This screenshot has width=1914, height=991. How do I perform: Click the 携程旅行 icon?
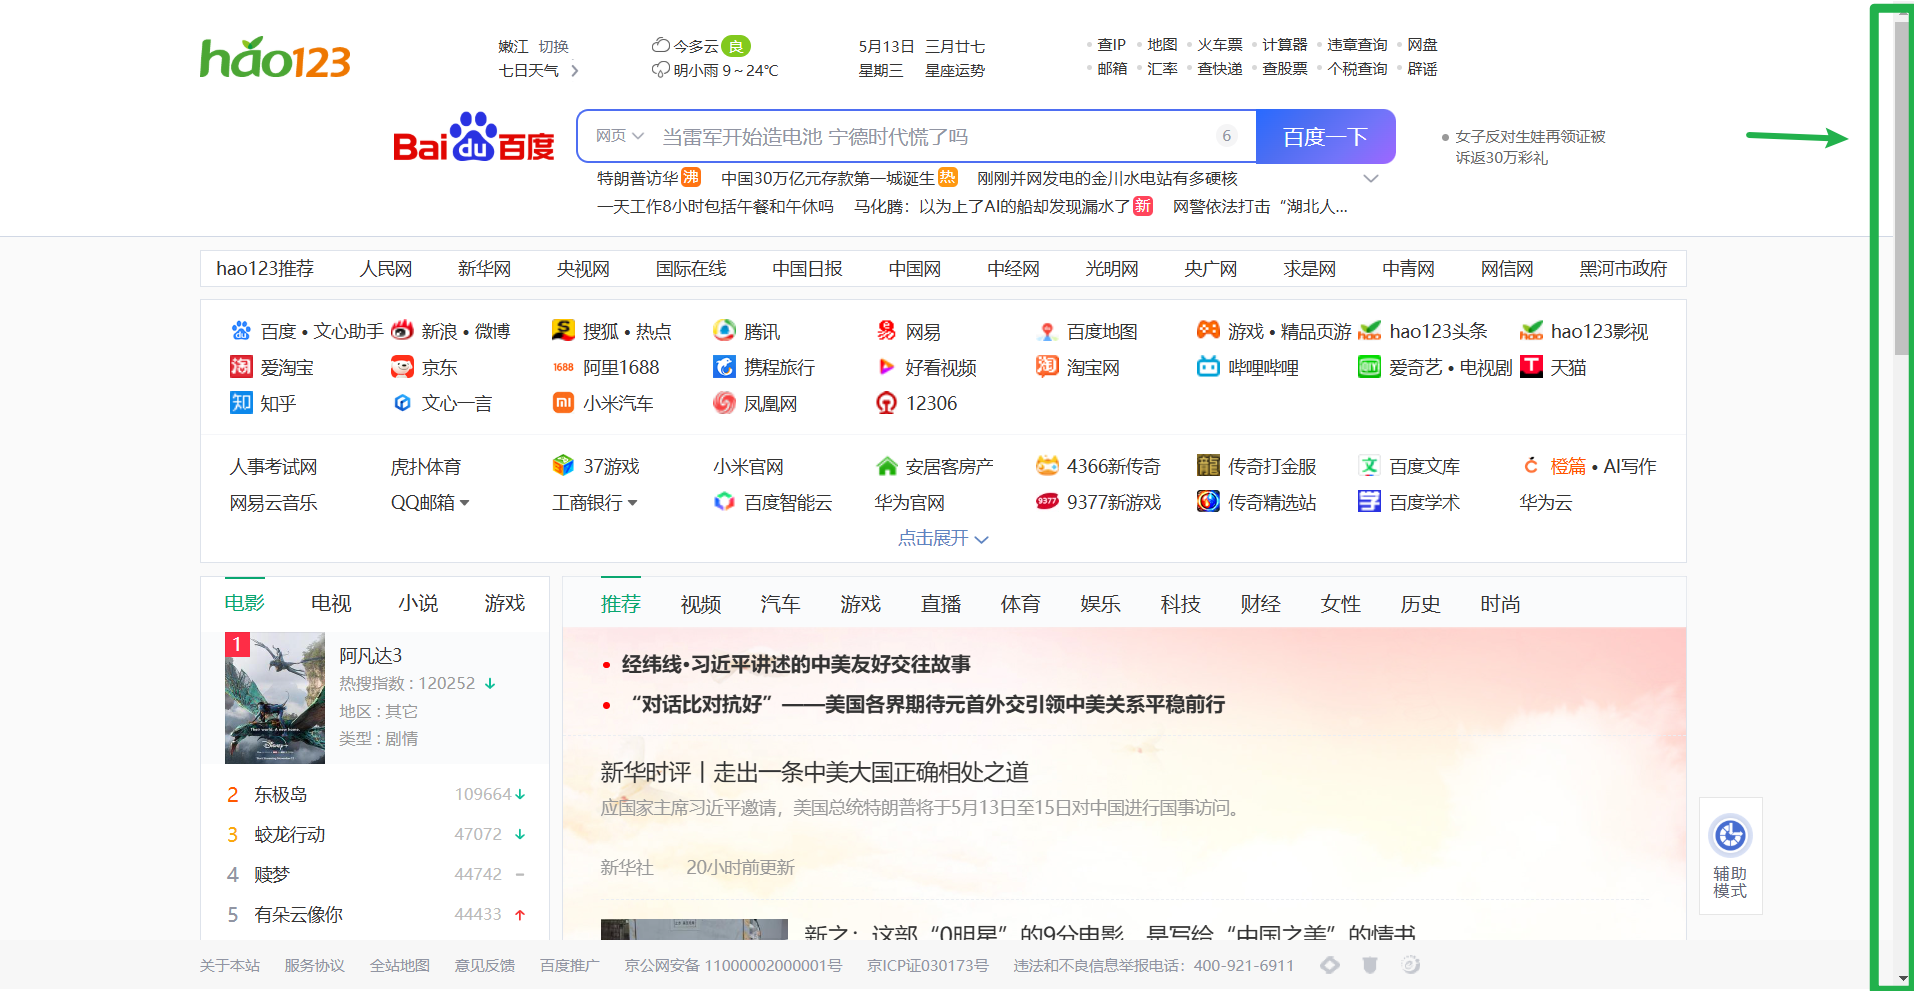tap(725, 366)
